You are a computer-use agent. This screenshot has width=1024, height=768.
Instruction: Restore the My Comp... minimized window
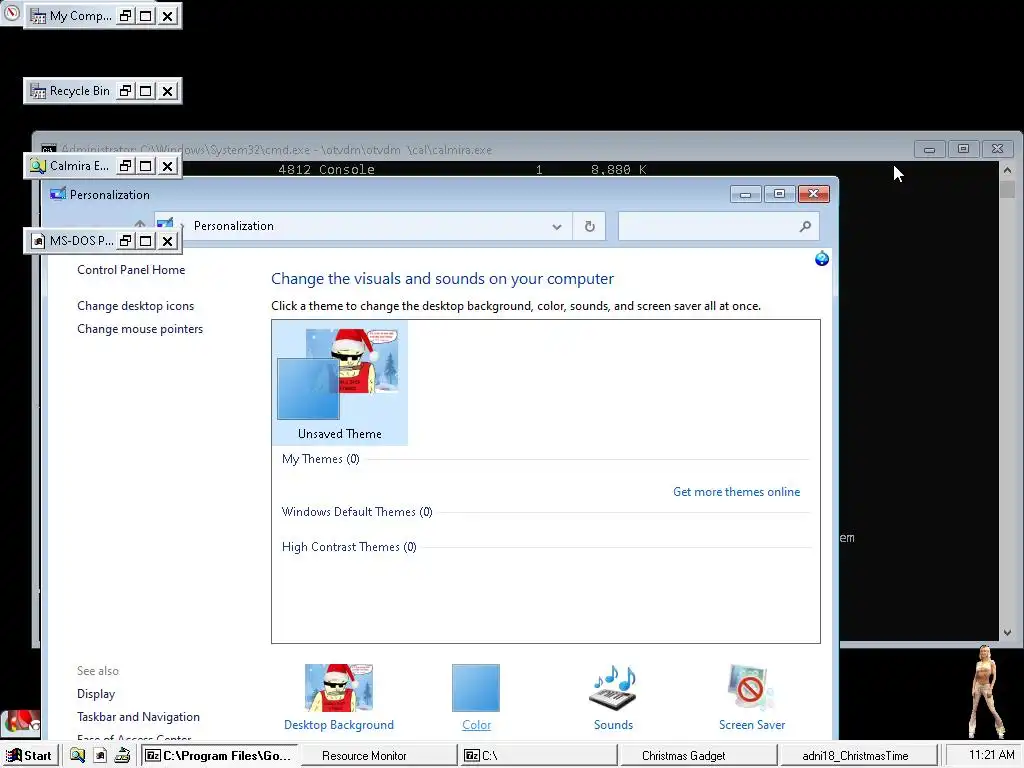[x=125, y=16]
